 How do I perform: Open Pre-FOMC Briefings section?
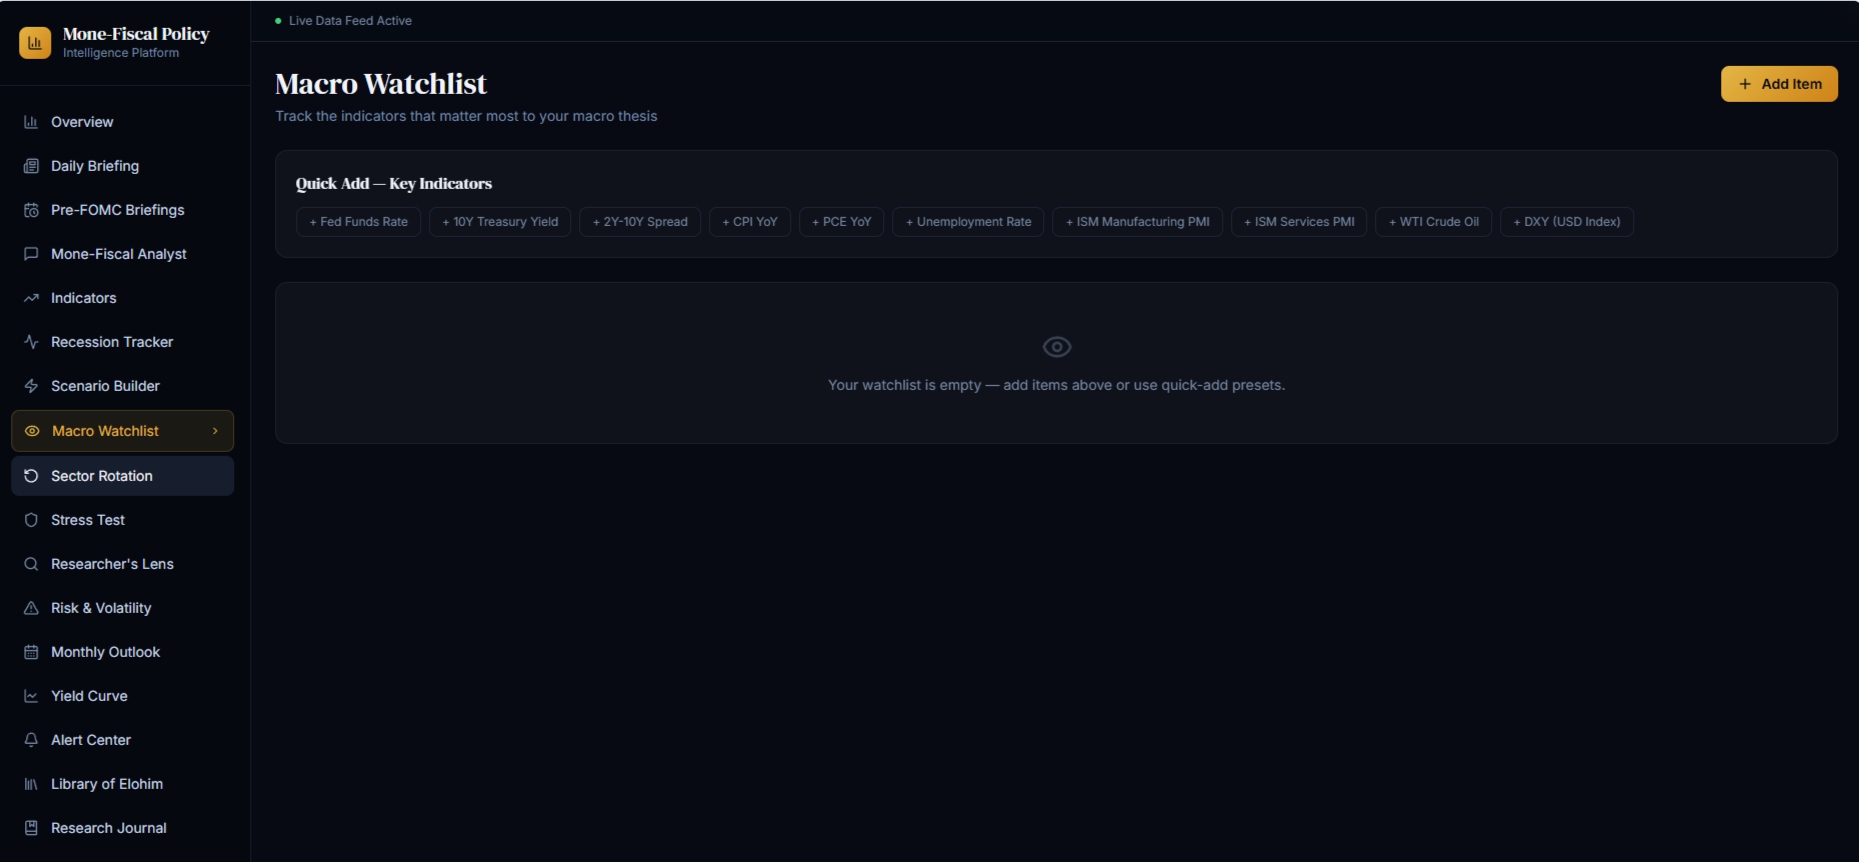[x=122, y=210]
